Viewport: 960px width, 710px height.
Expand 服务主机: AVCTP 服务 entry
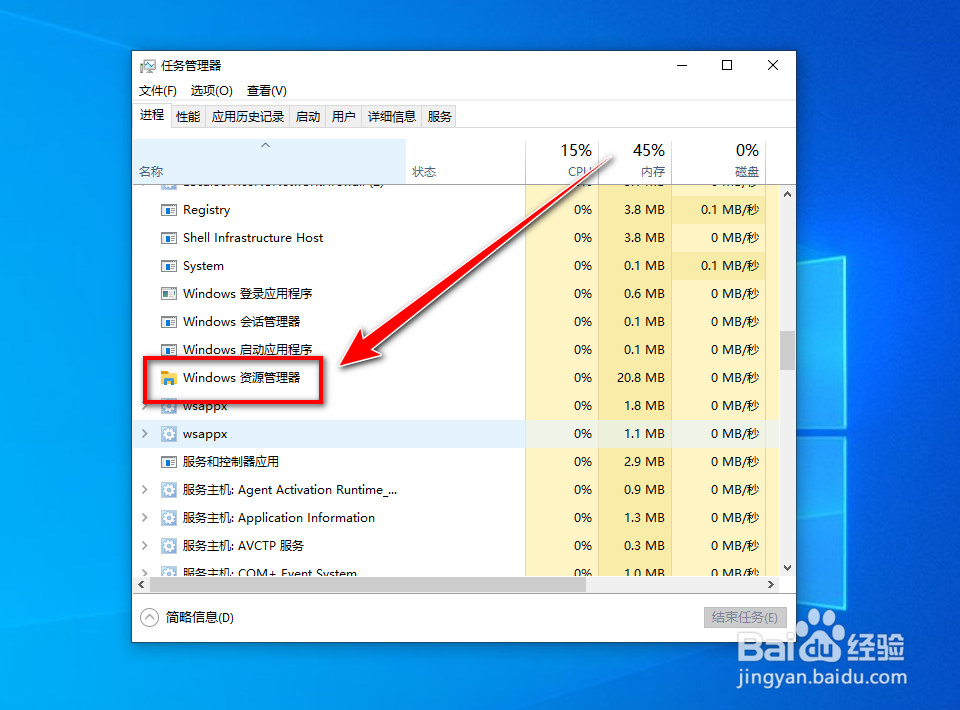pyautogui.click(x=146, y=545)
